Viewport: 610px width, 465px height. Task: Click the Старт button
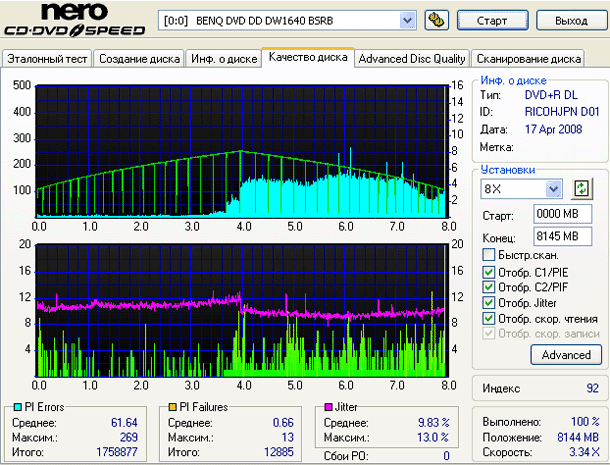492,20
